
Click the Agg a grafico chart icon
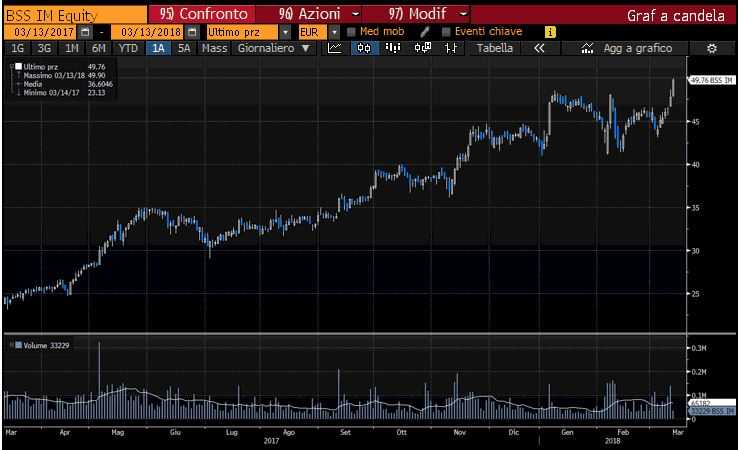coord(587,48)
